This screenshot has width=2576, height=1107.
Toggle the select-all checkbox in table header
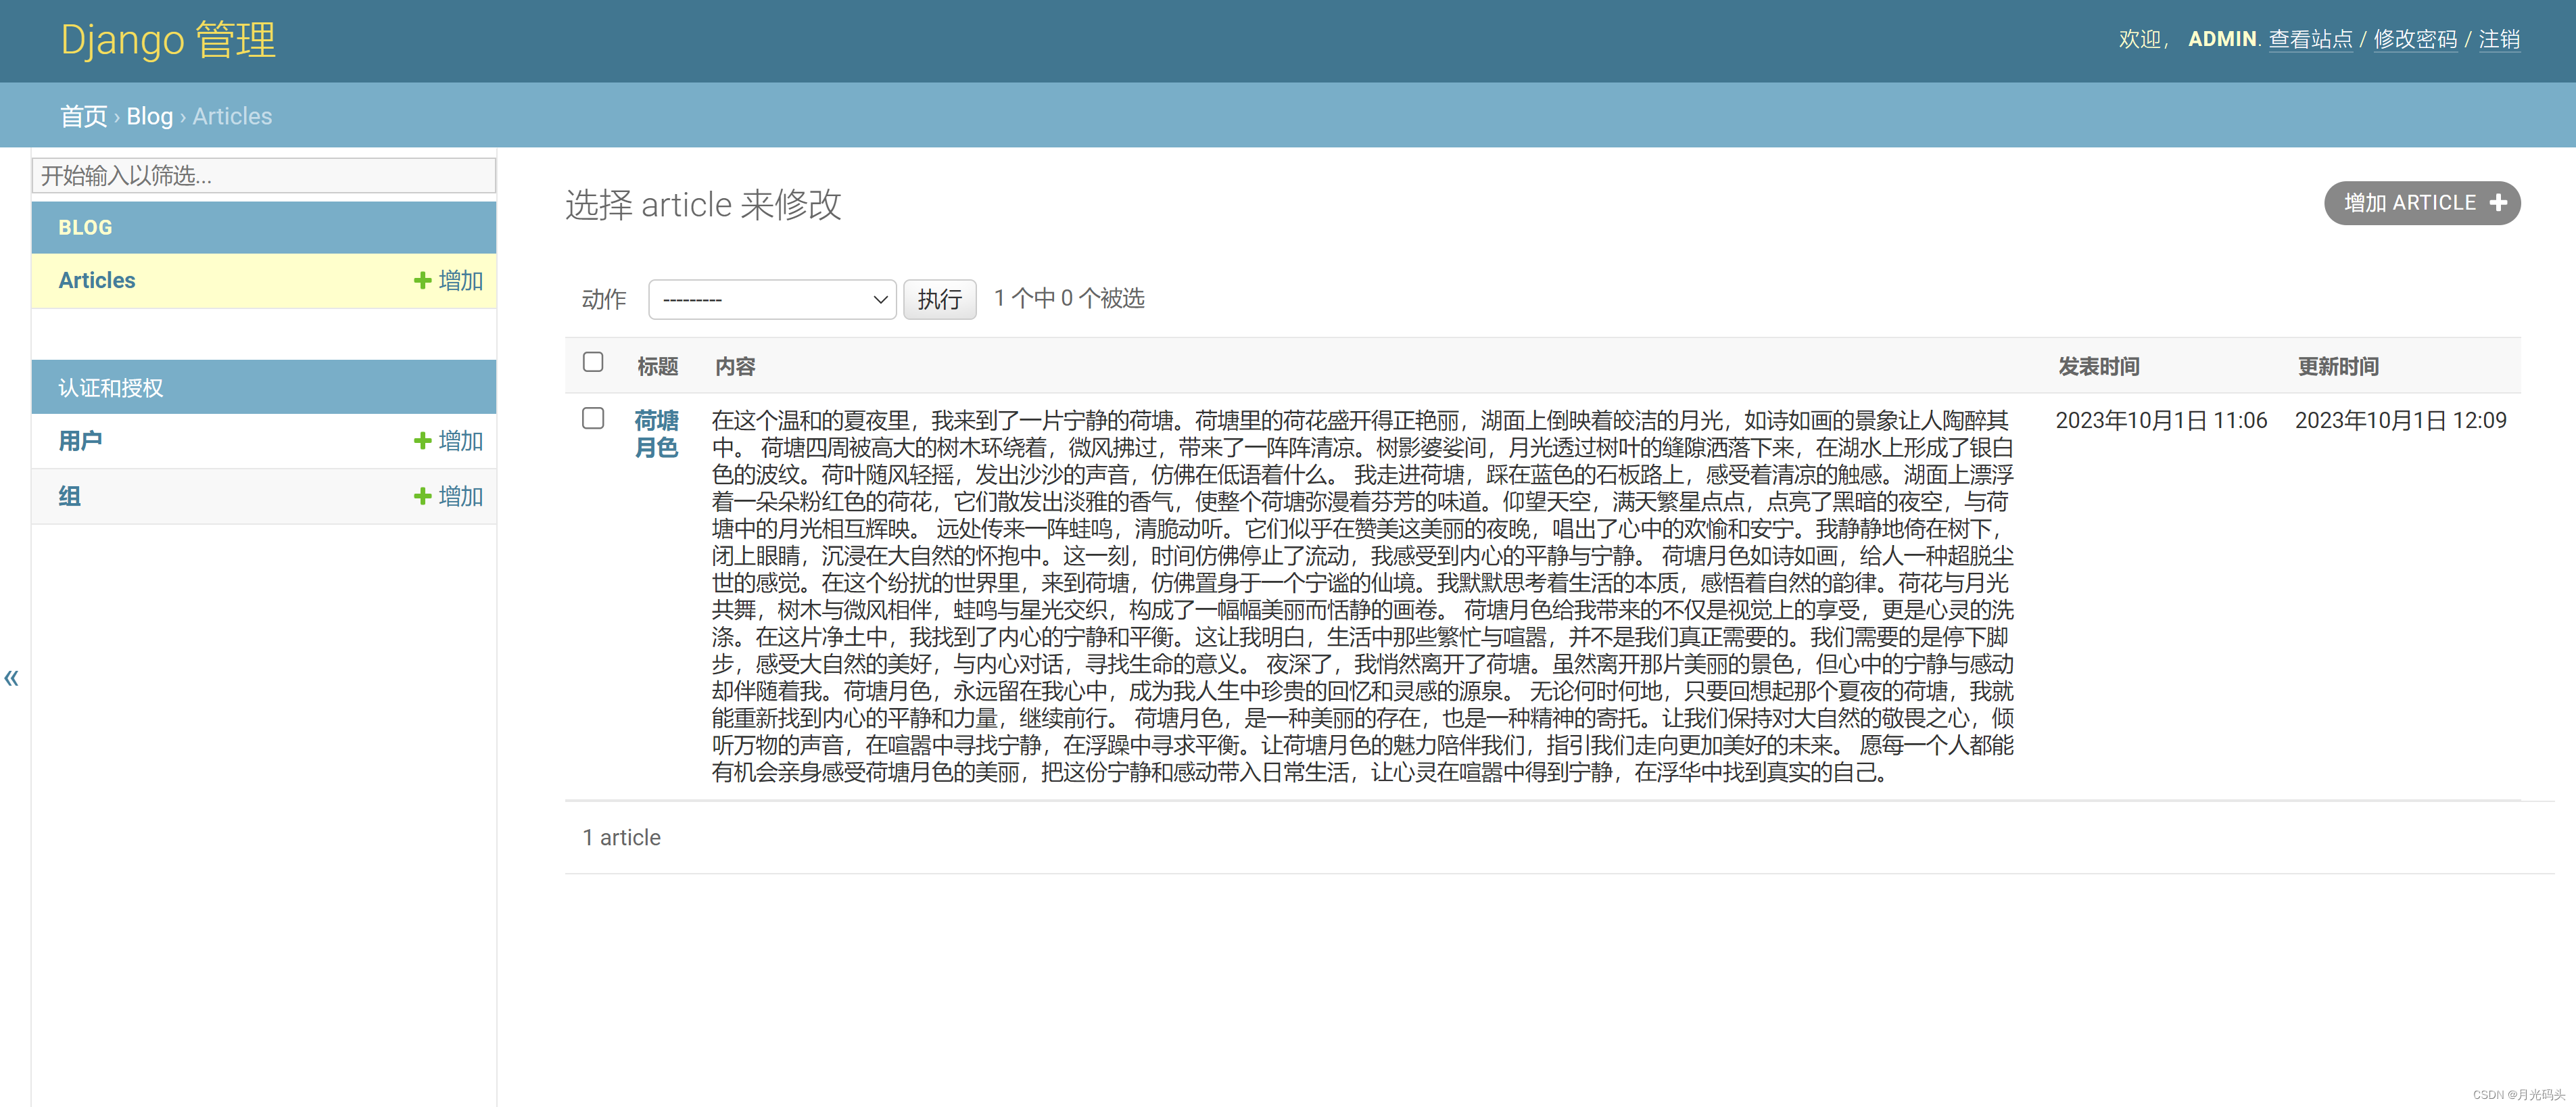pos(593,362)
